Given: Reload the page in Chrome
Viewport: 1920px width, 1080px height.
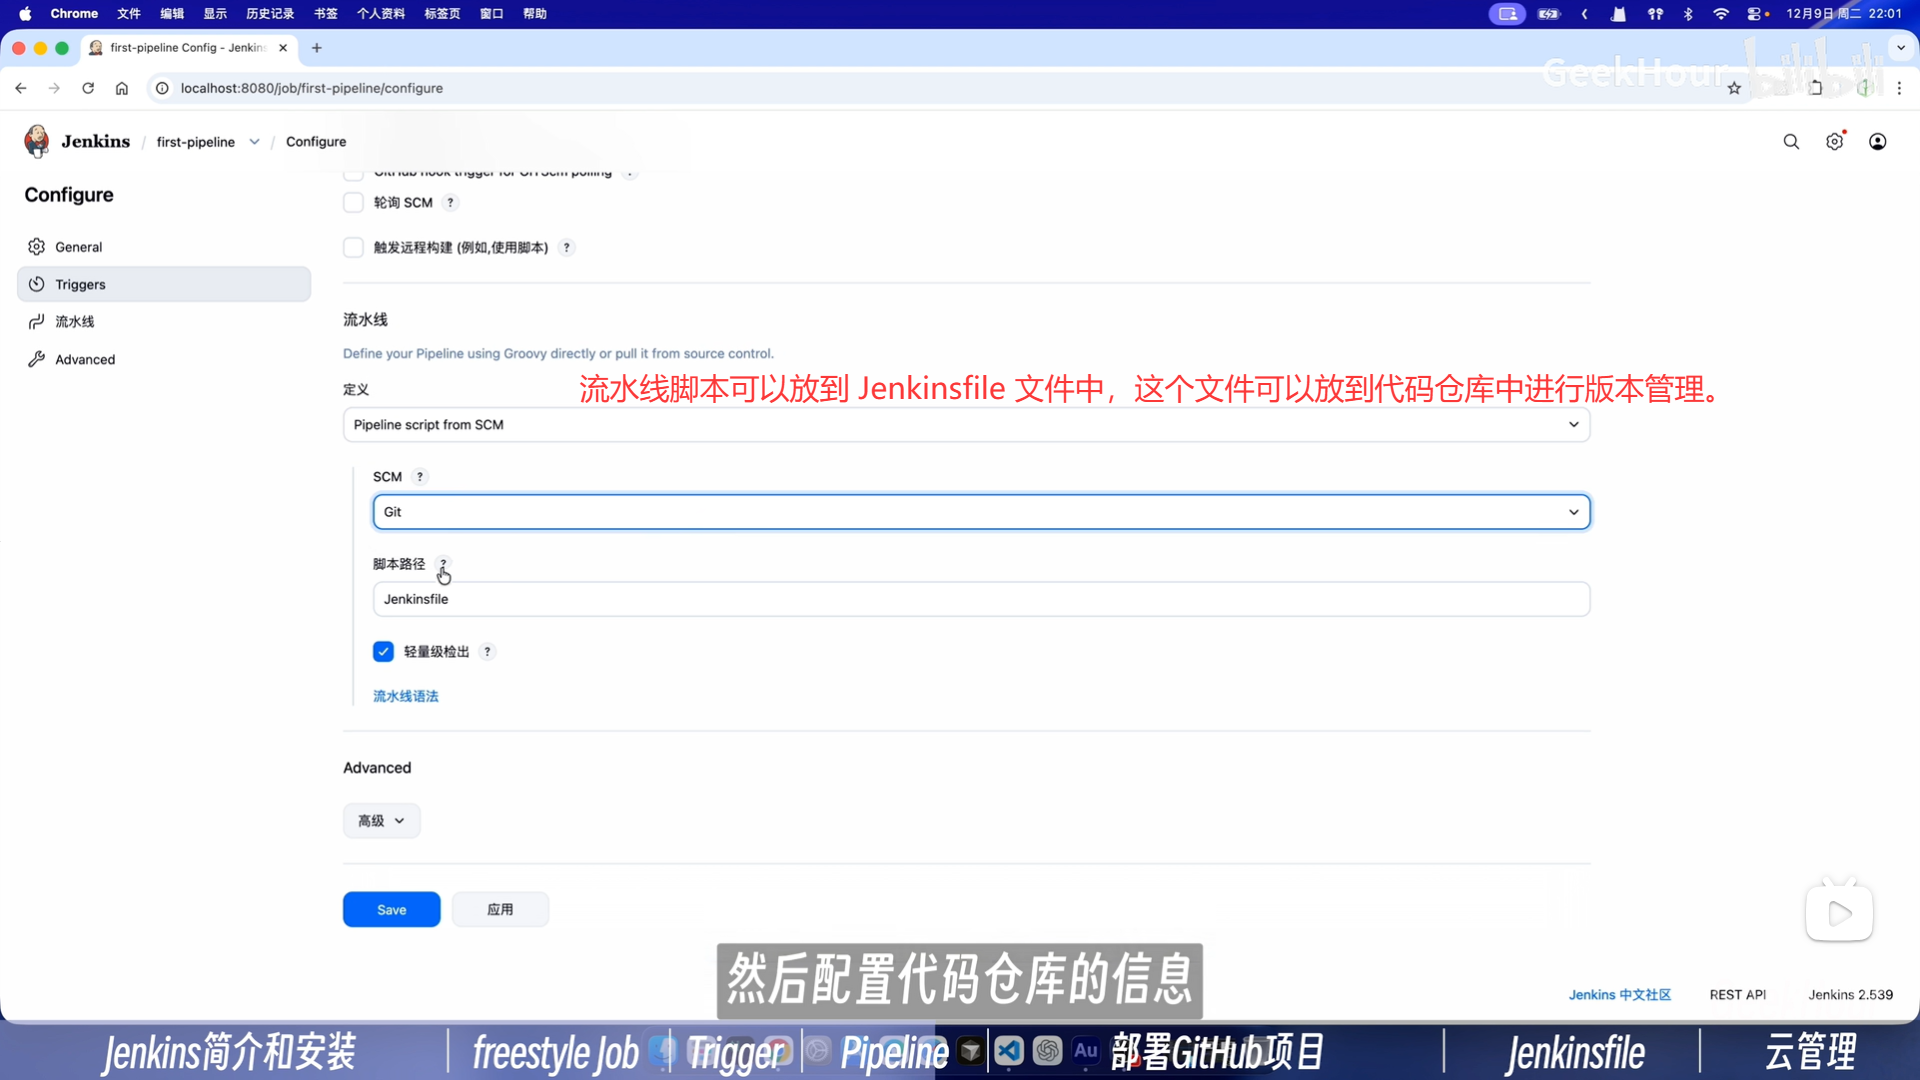Looking at the screenshot, I should coord(88,88).
